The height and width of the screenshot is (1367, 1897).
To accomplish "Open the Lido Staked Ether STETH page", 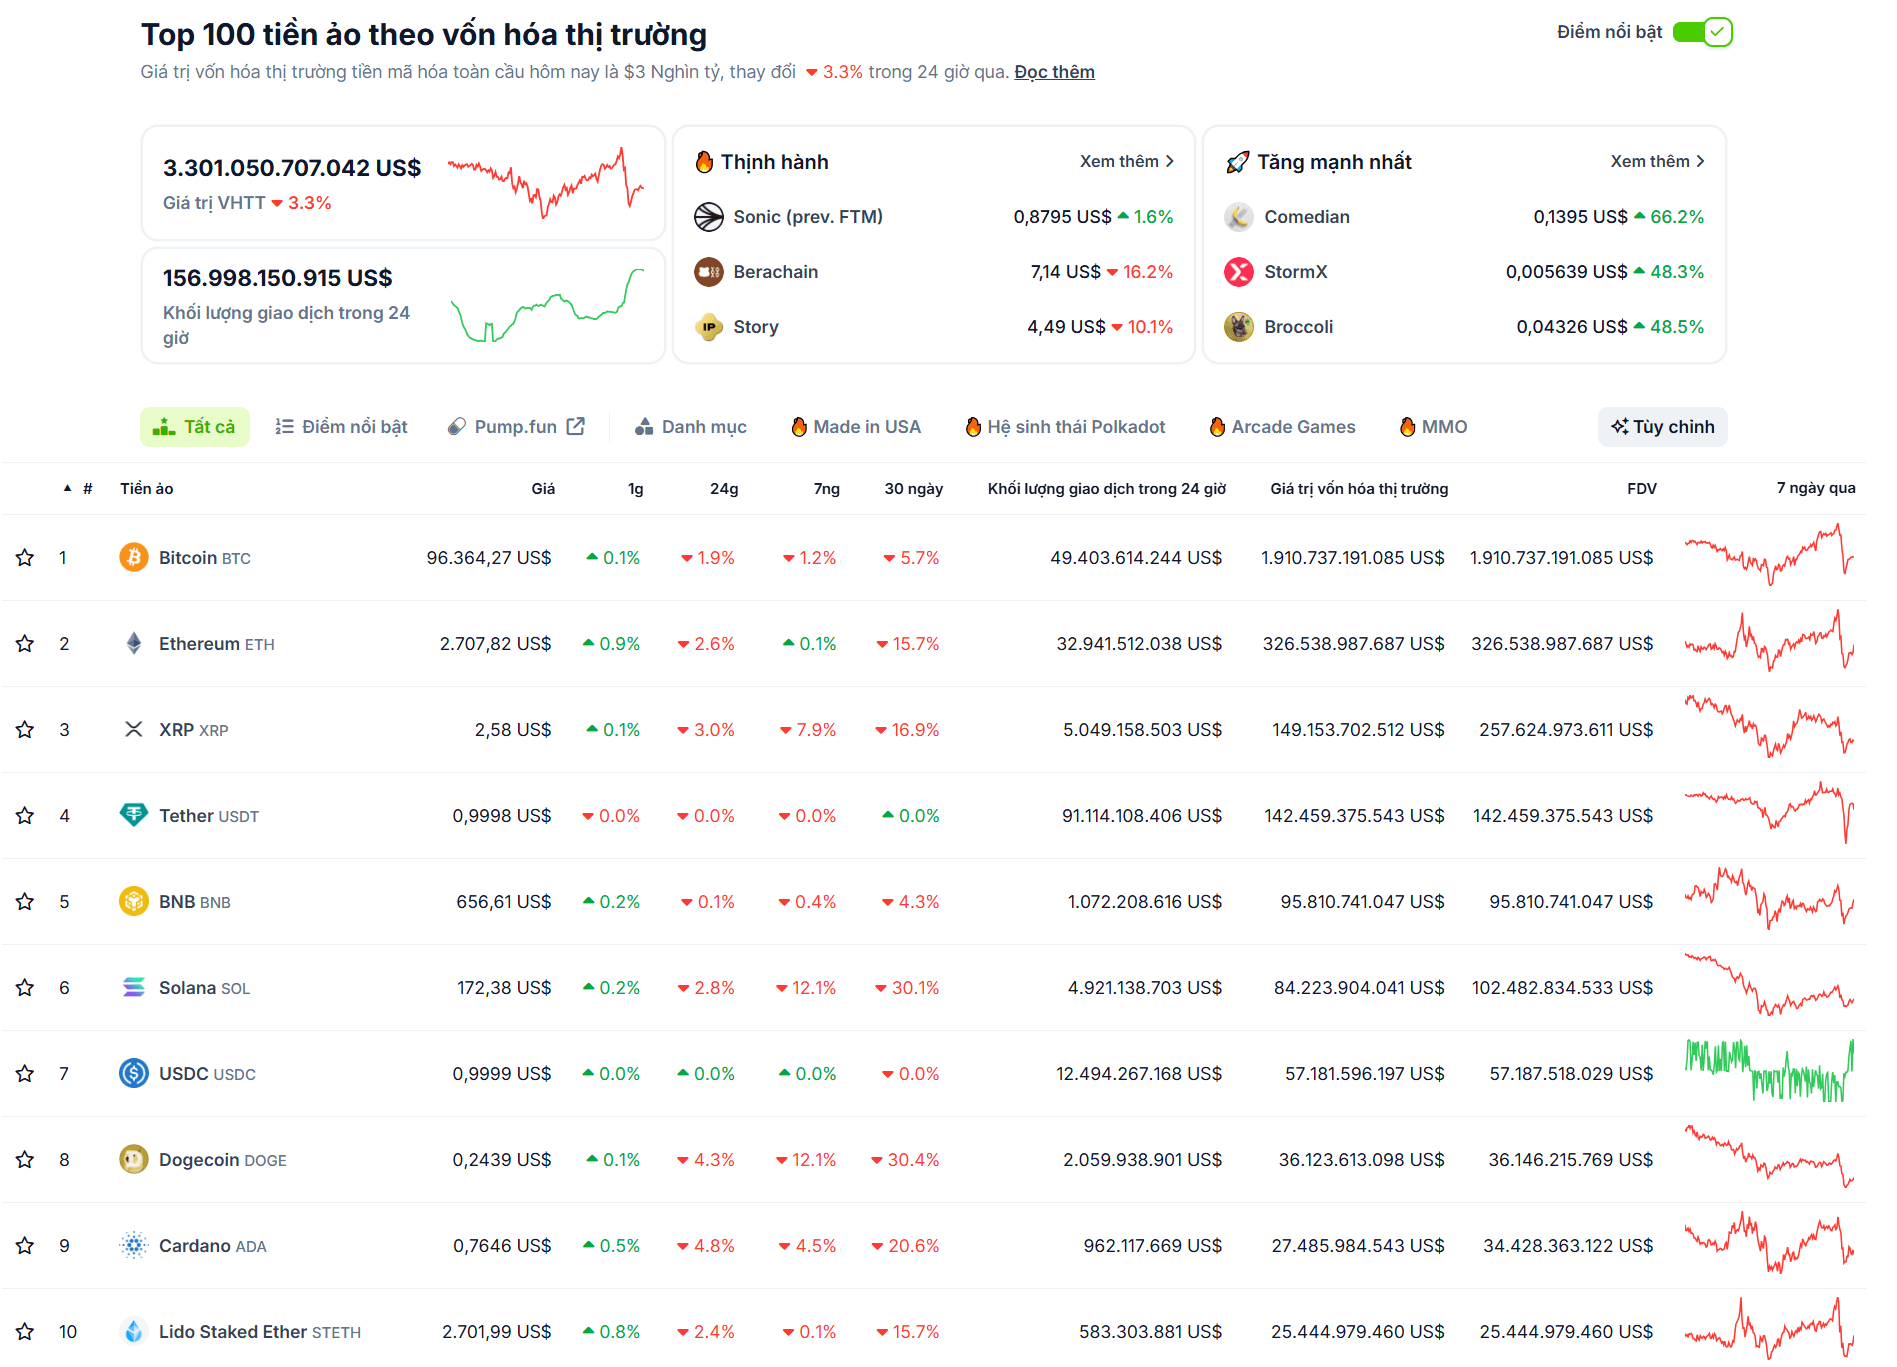I will pos(260,1331).
